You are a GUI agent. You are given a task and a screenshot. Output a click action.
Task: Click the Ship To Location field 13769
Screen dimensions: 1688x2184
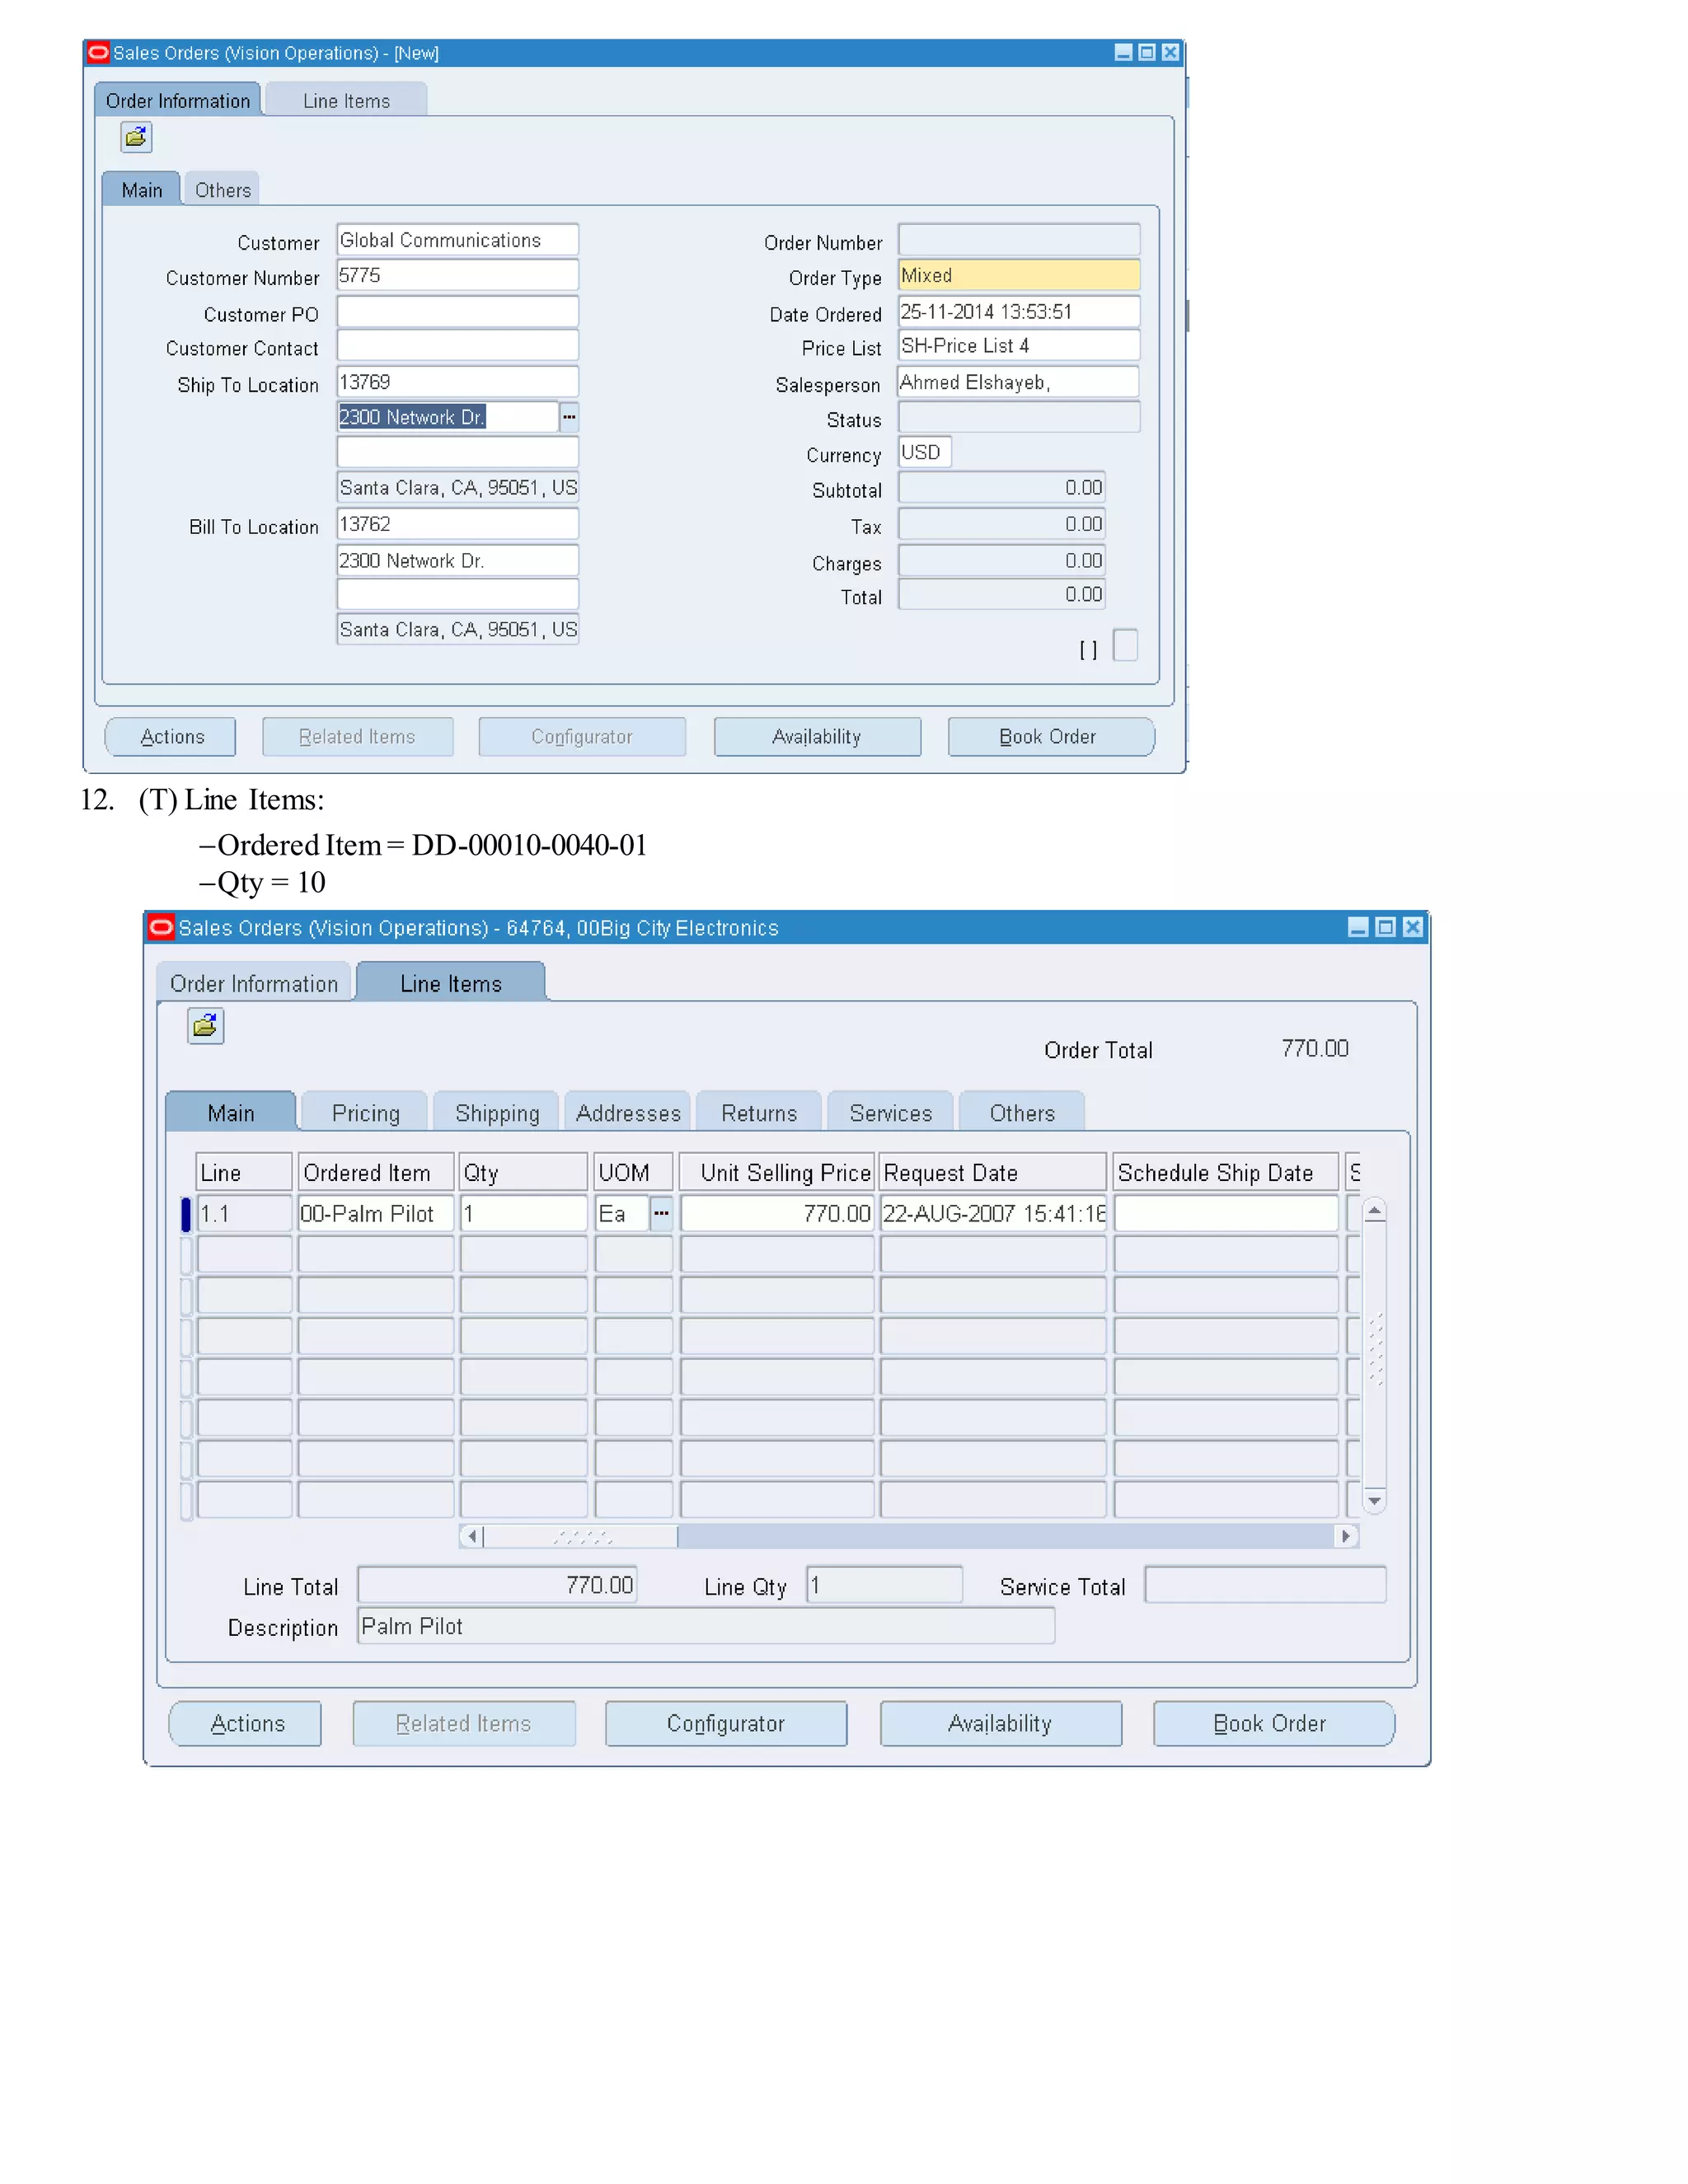(x=458, y=382)
